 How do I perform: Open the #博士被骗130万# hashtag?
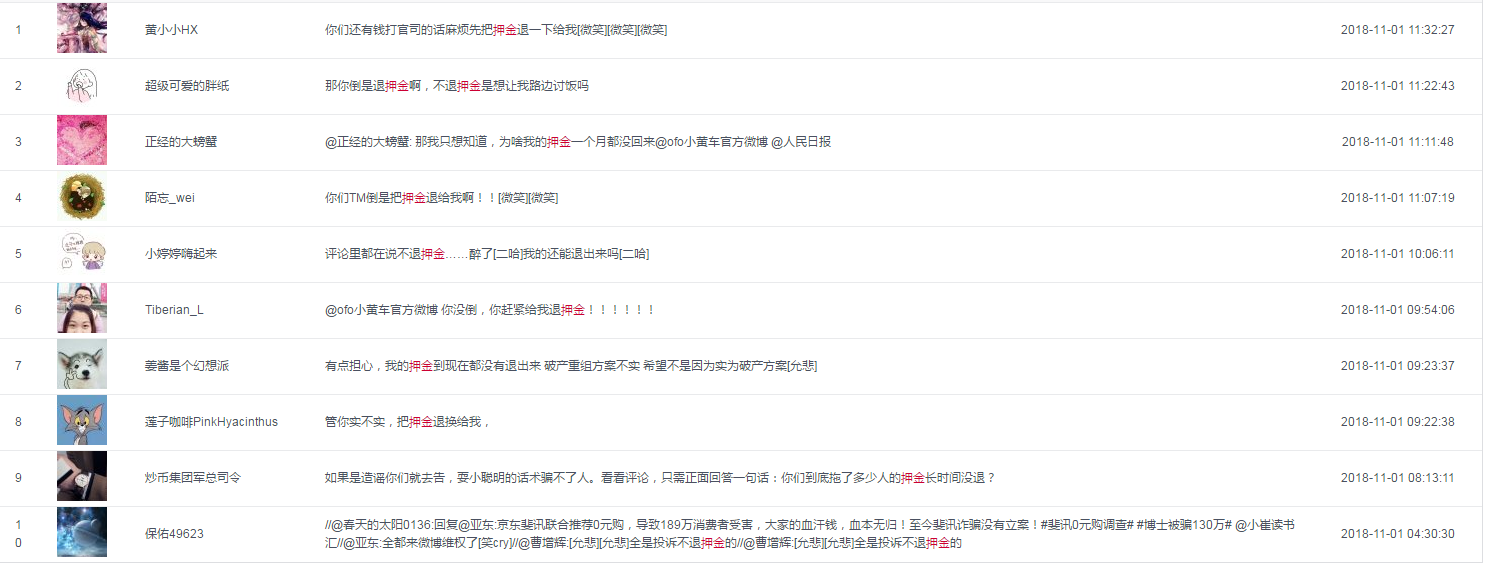1181,525
